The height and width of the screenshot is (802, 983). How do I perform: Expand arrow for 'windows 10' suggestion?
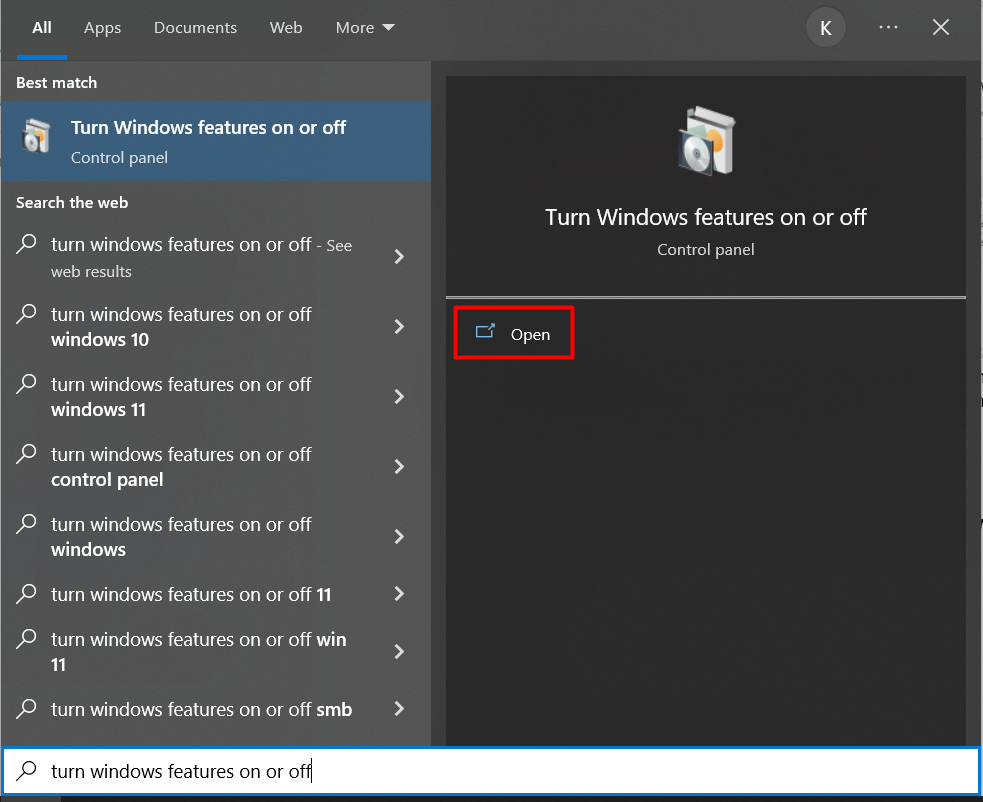pos(399,326)
